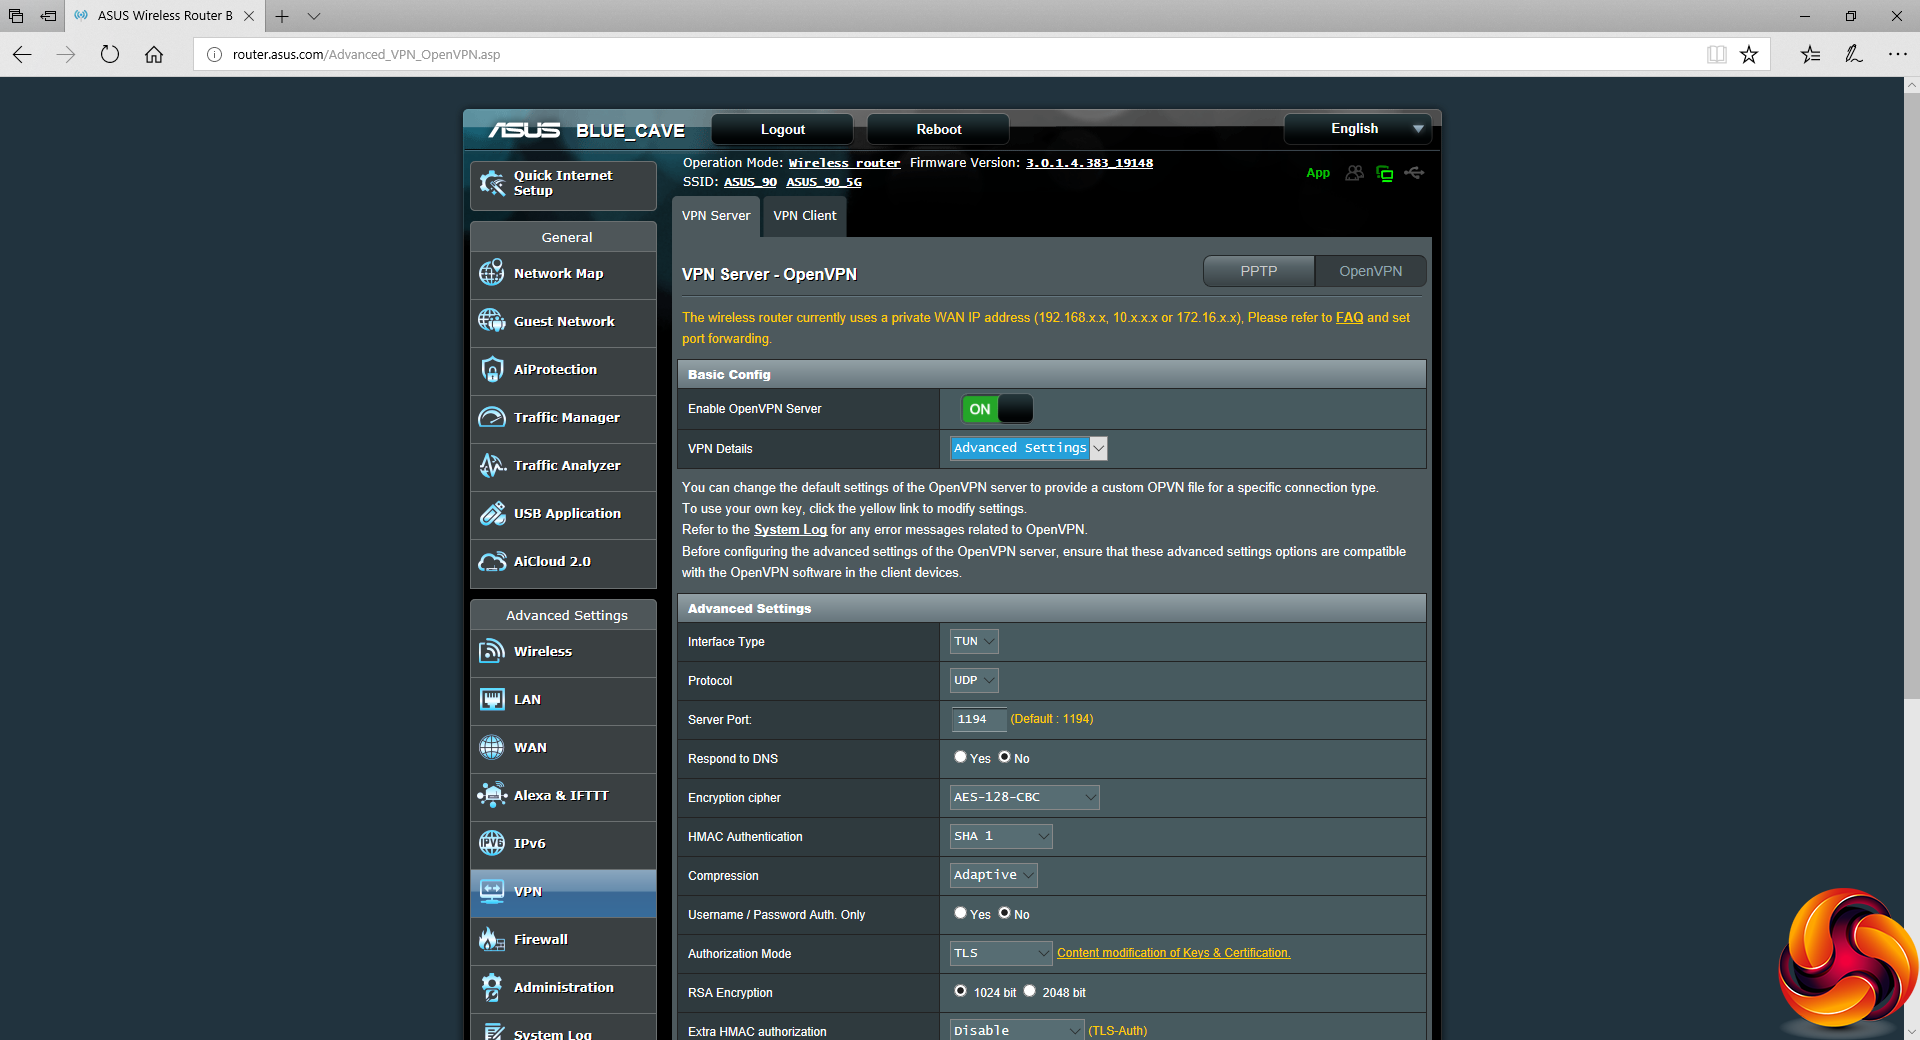Switch to the VPN Client tab
1920x1040 pixels.
tap(804, 216)
